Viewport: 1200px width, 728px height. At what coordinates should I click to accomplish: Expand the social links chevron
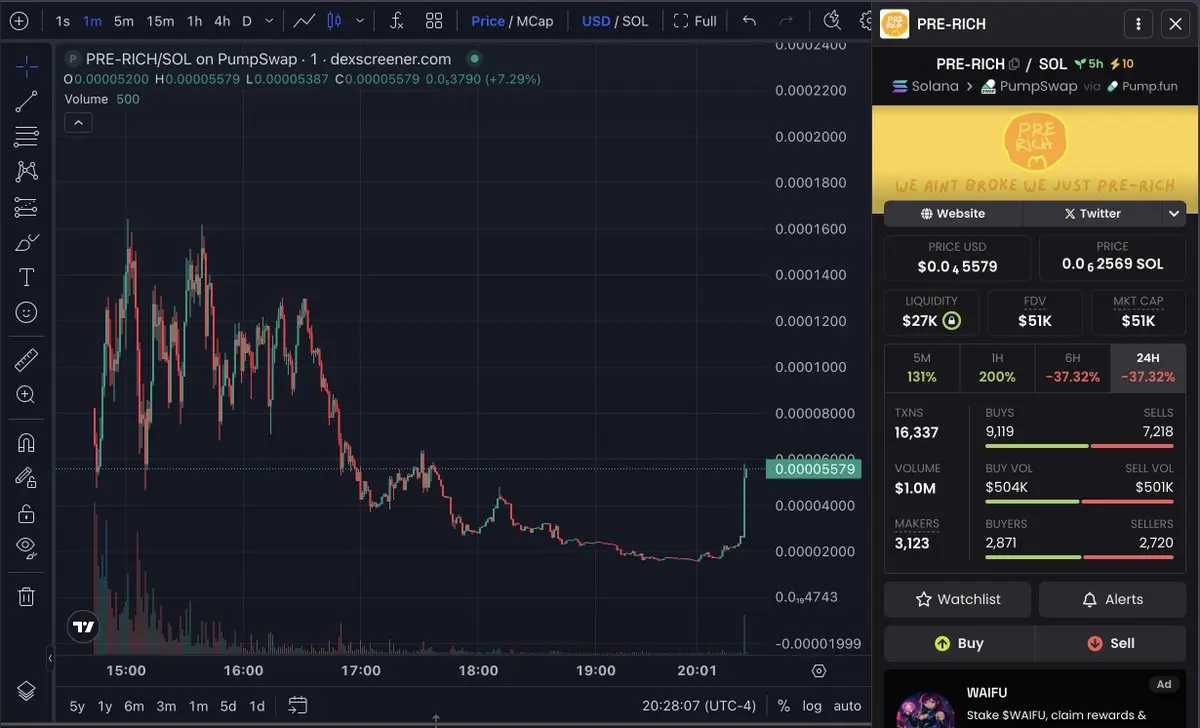1173,213
